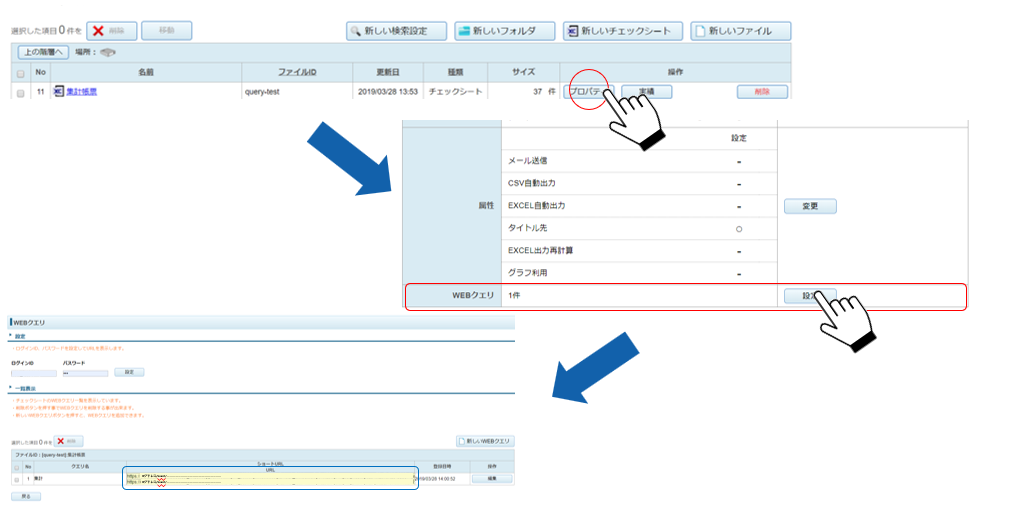1012x514 pixels.
Task: Click the 変更 button for 属性
Action: click(810, 206)
